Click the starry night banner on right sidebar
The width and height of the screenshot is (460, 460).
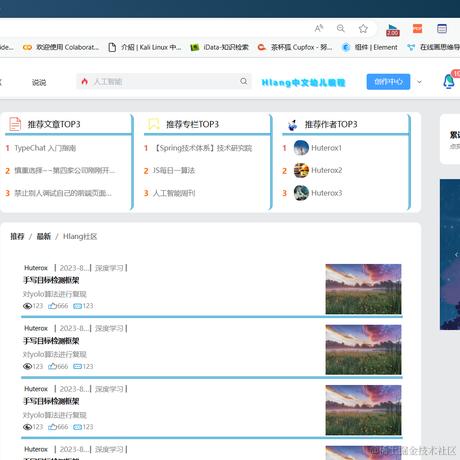tap(450, 254)
